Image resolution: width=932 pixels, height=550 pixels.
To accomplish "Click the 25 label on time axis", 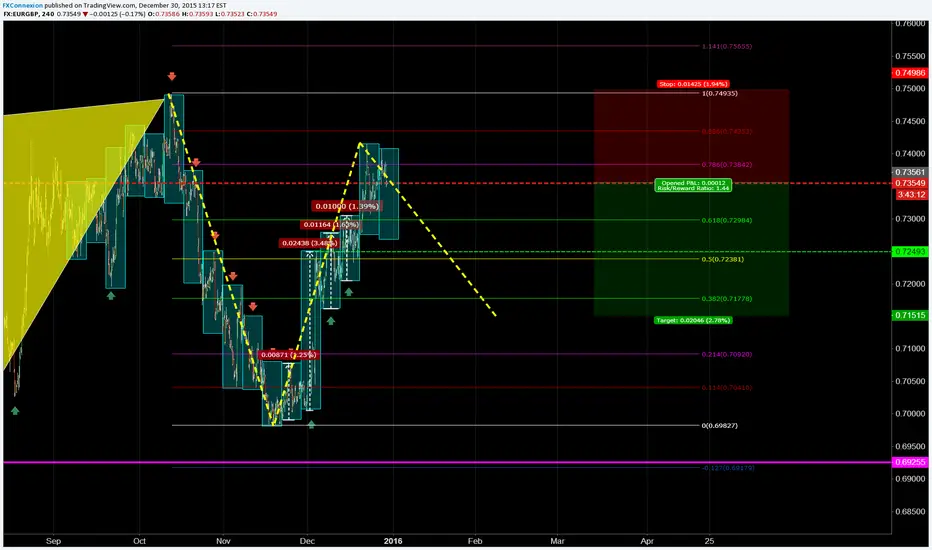I will (x=709, y=541).
